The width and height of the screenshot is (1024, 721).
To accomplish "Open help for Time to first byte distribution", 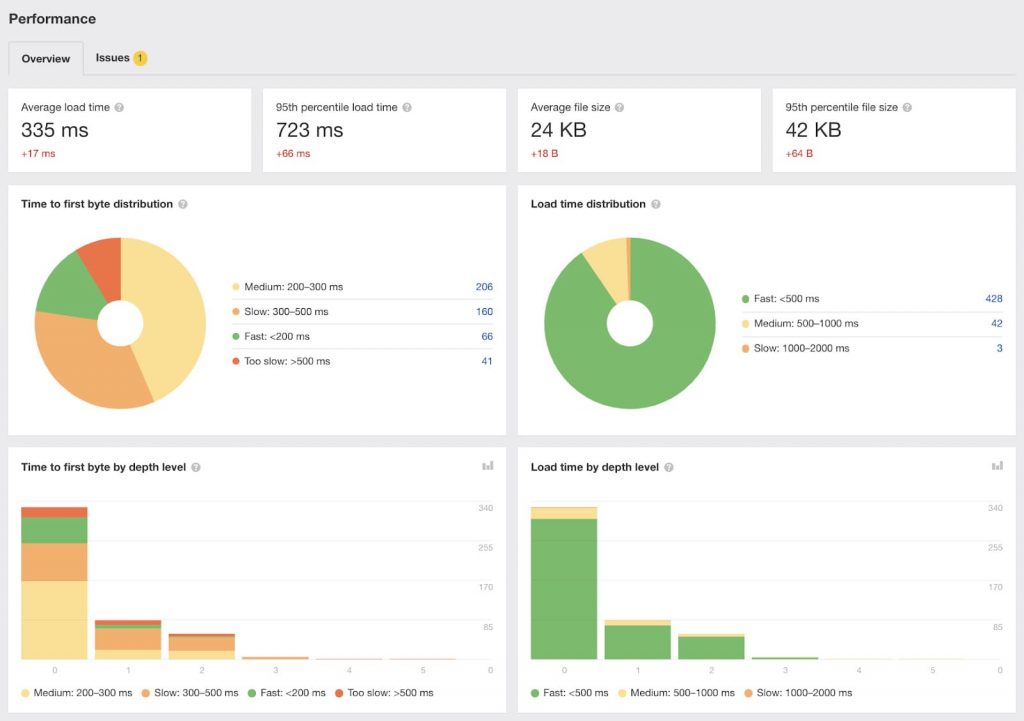I will click(x=183, y=204).
